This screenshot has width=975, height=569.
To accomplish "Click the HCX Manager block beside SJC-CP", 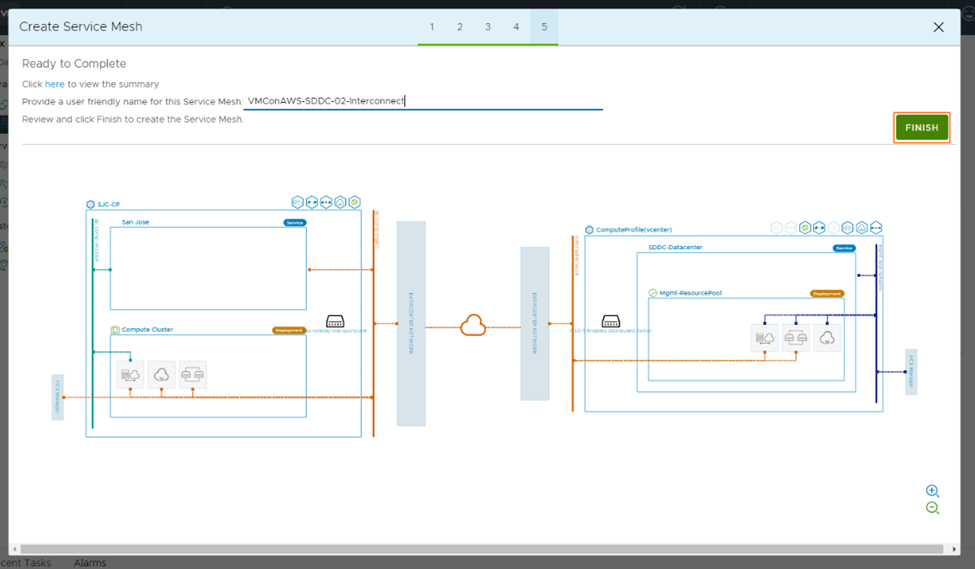I will coord(57,397).
